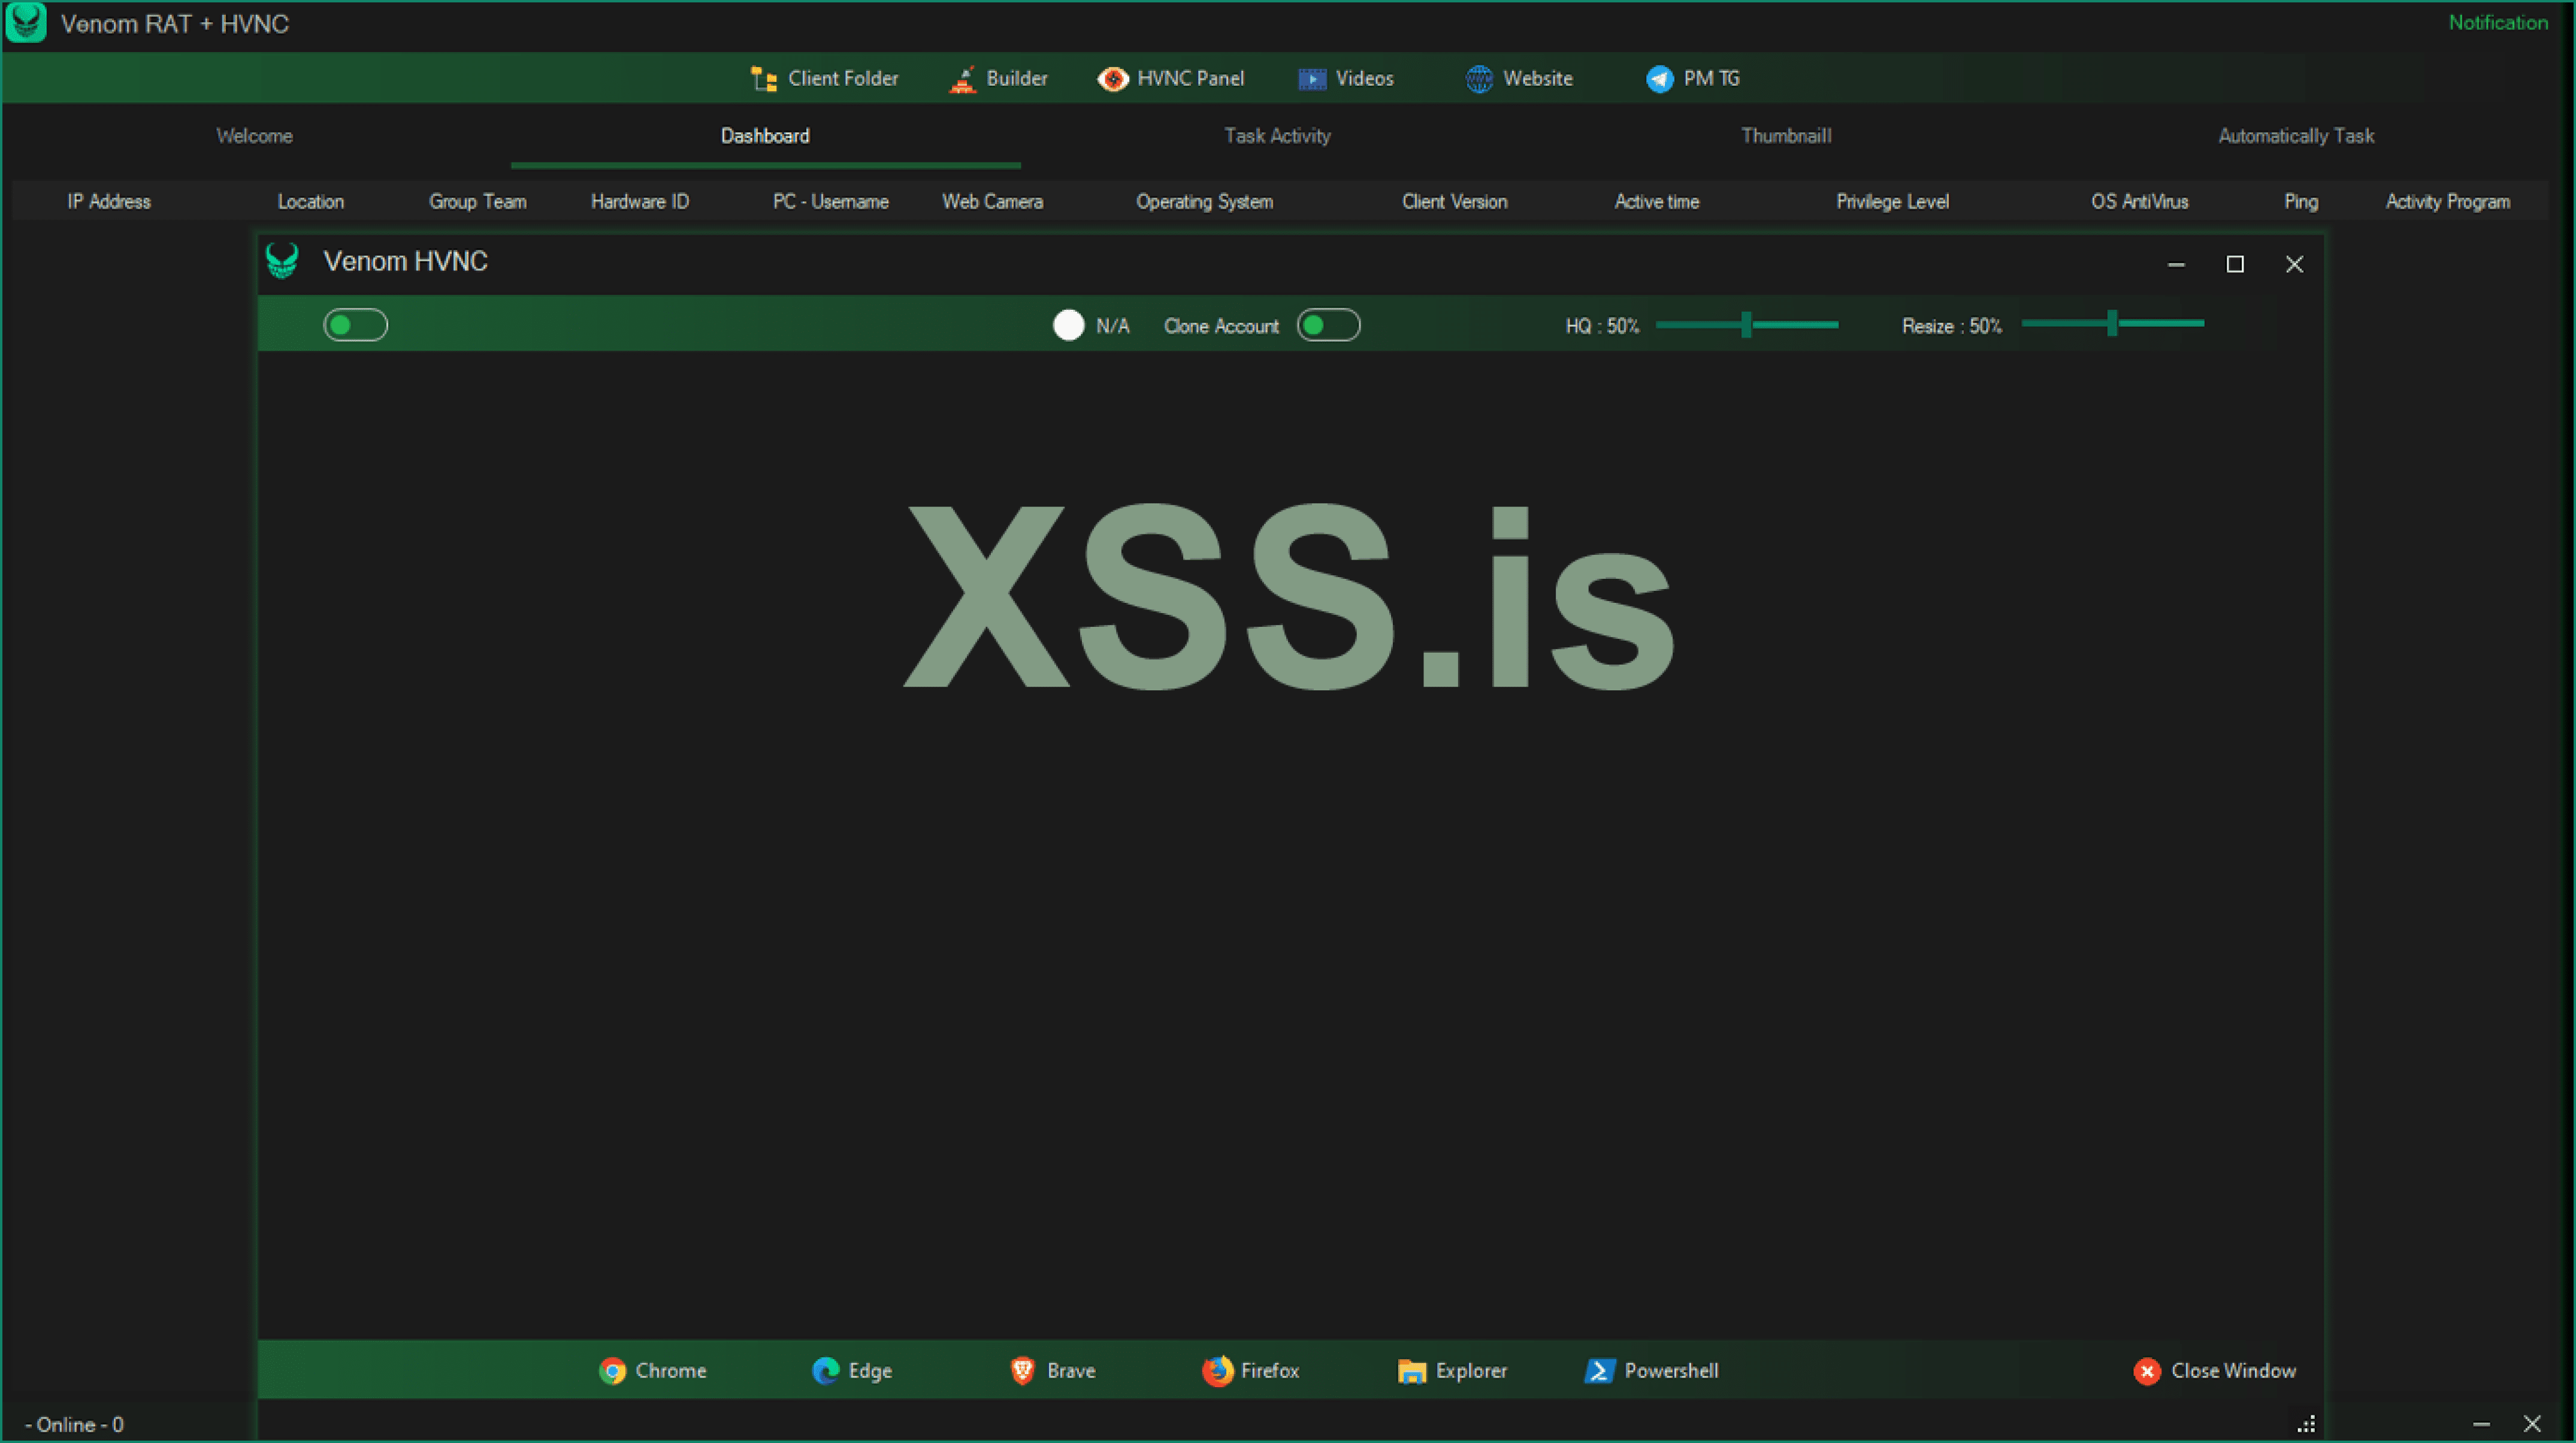Select the N/A radio indicator
The image size is (2576, 1443).
pos(1068,325)
